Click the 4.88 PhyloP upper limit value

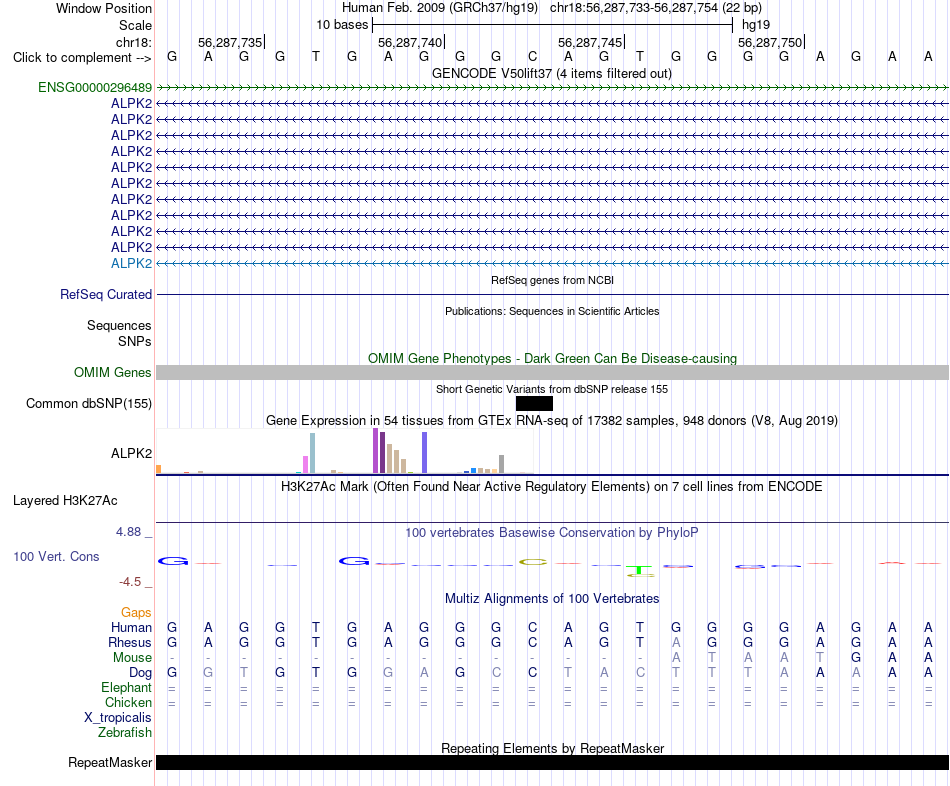click(128, 531)
